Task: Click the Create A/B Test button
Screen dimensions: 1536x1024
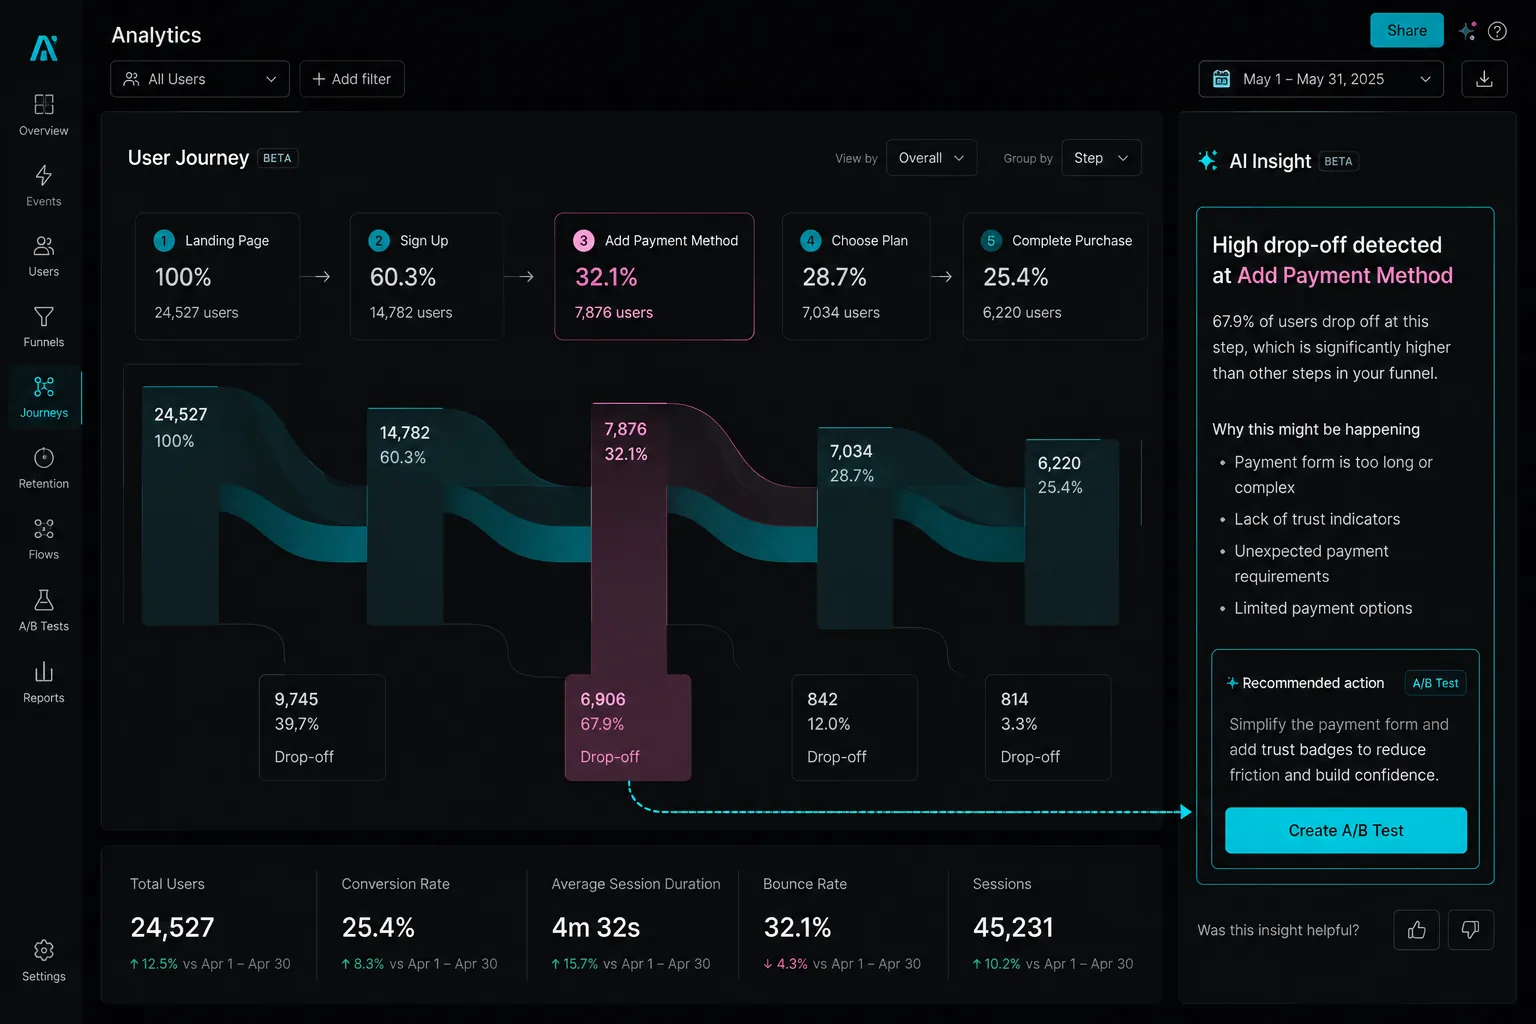Action: (x=1346, y=830)
